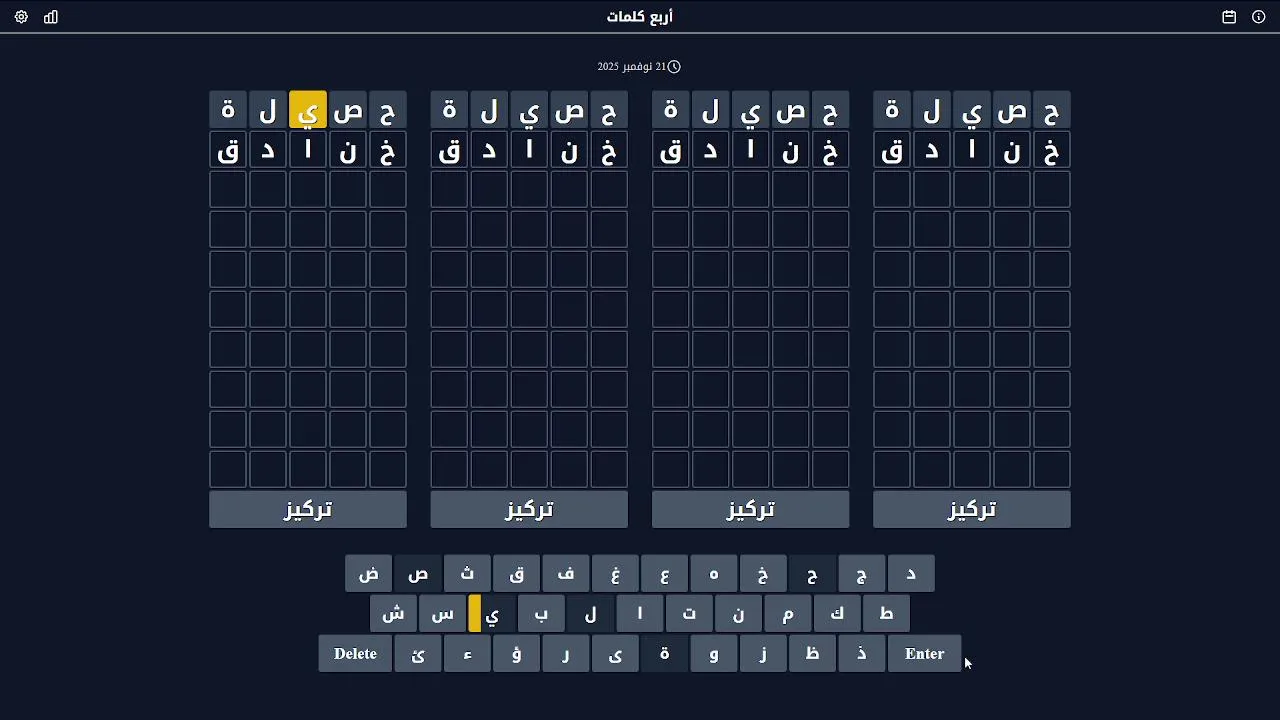Screen dimensions: 1280x720
Task: Click the Delete key
Action: [x=356, y=654]
